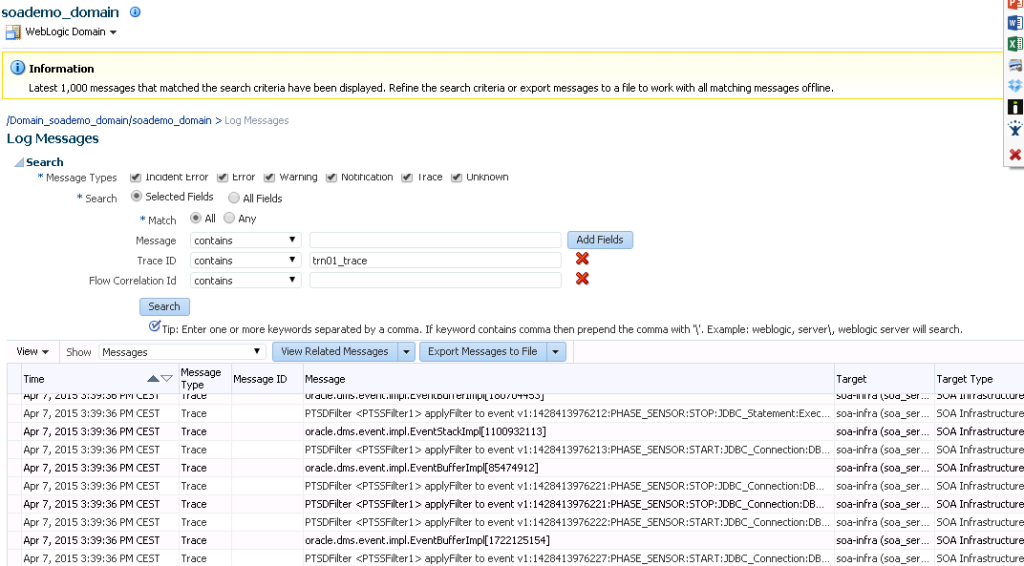Close the side launcher bar with red X
1024x566 pixels.
click(1015, 155)
